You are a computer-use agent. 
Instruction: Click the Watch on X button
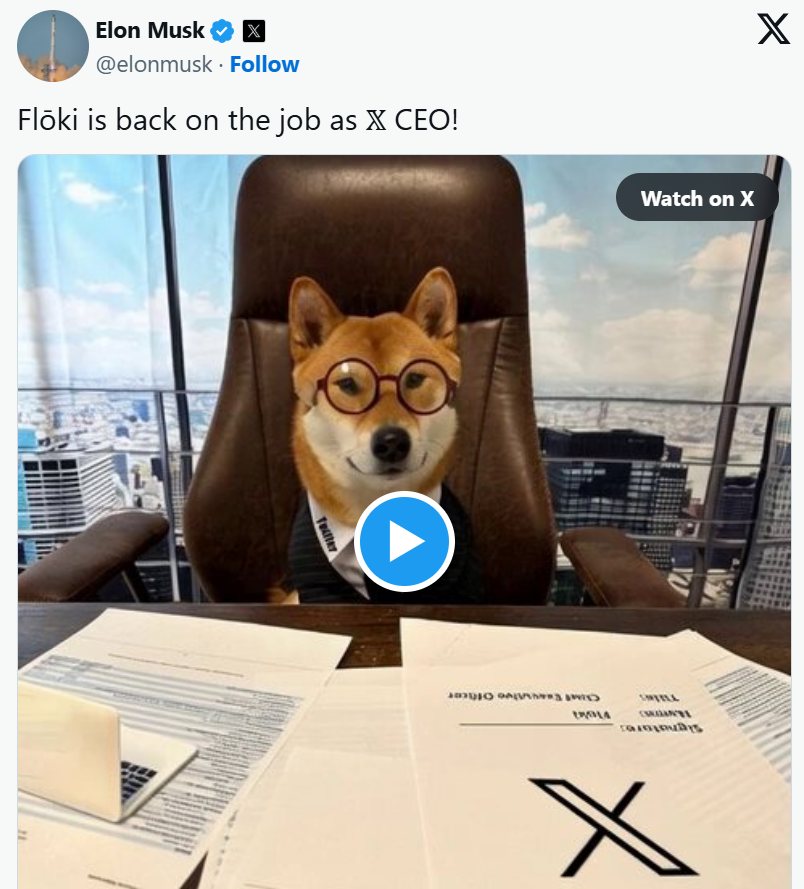pos(697,198)
